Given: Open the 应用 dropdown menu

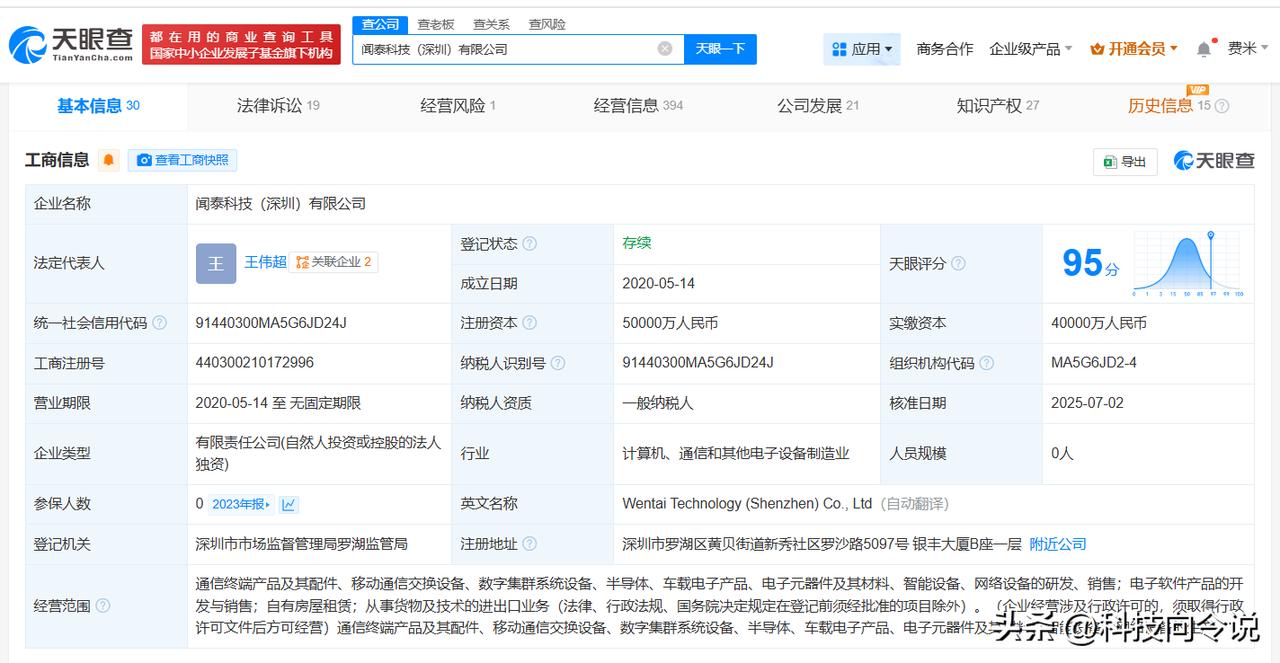Looking at the screenshot, I should [863, 48].
